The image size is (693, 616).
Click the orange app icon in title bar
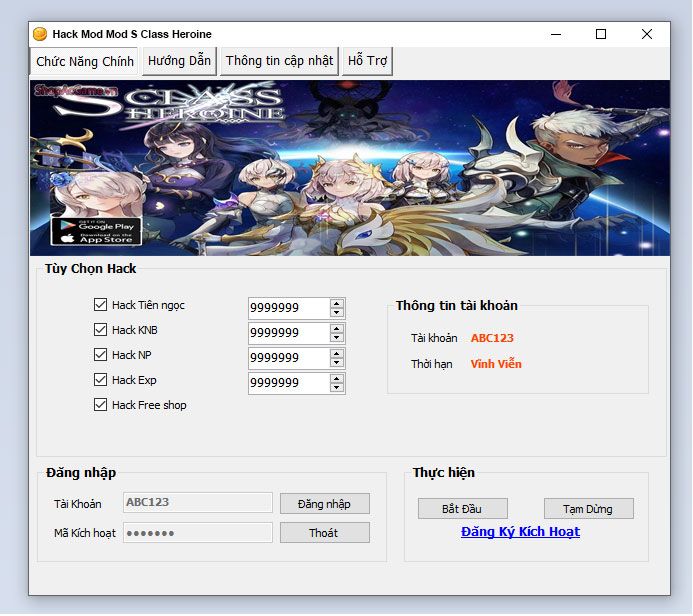[x=40, y=34]
